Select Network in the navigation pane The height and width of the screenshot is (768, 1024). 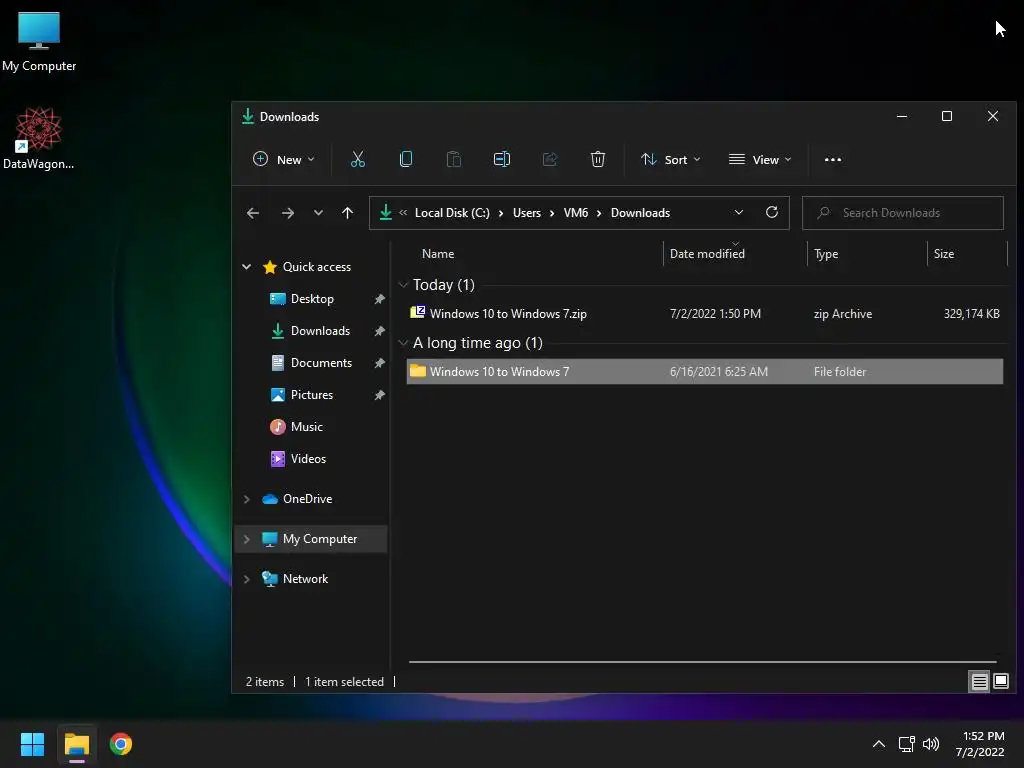coord(305,579)
